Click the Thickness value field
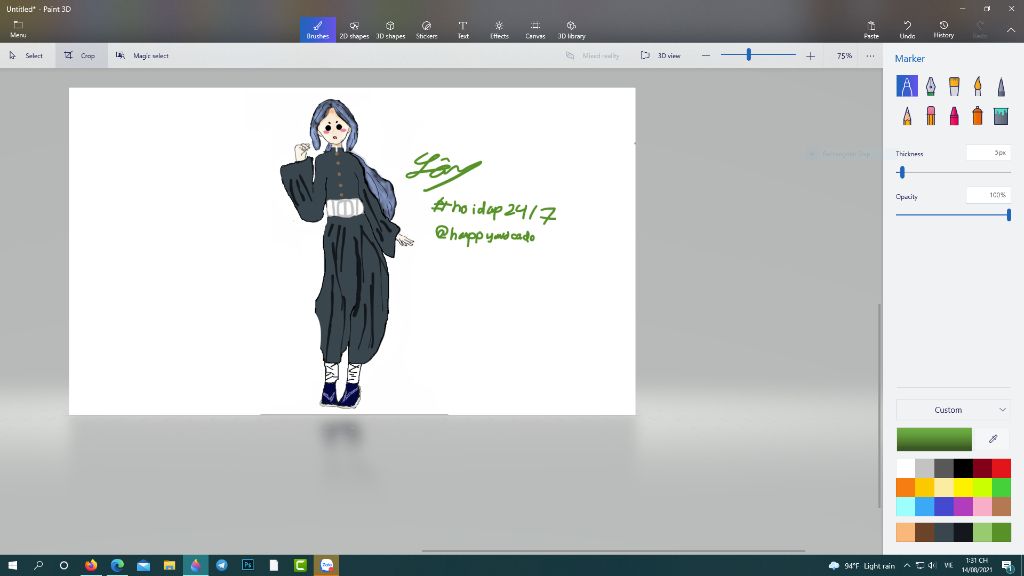Image resolution: width=1024 pixels, height=576 pixels. [x=989, y=153]
